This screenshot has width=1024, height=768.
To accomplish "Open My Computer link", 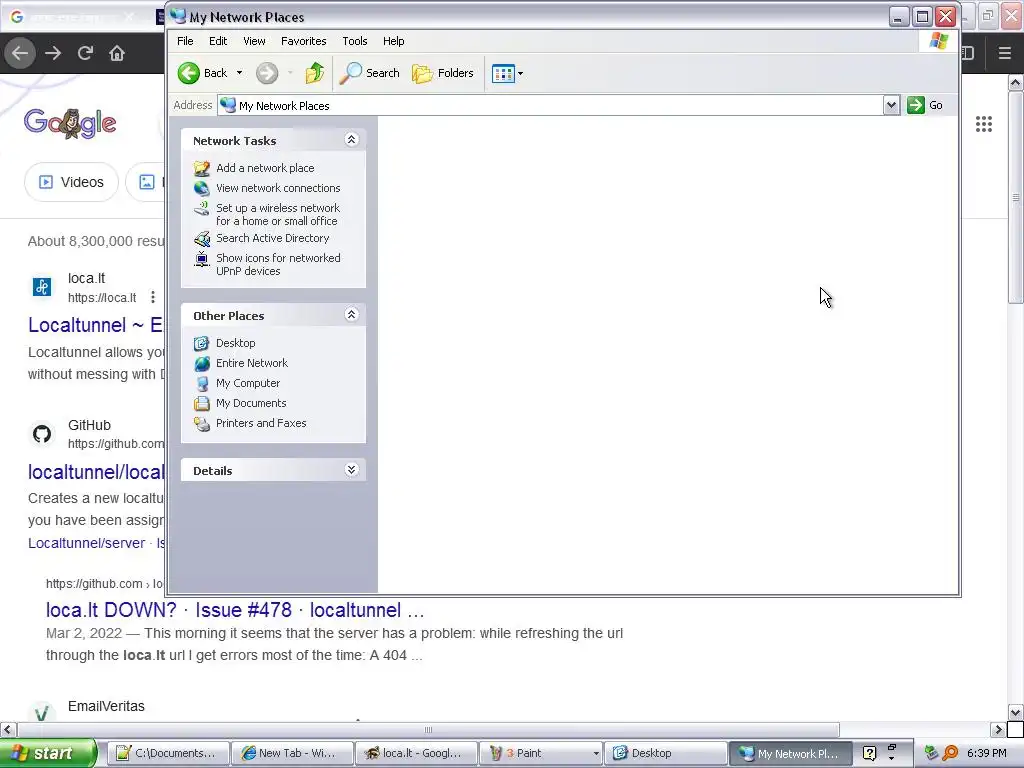I will (248, 383).
